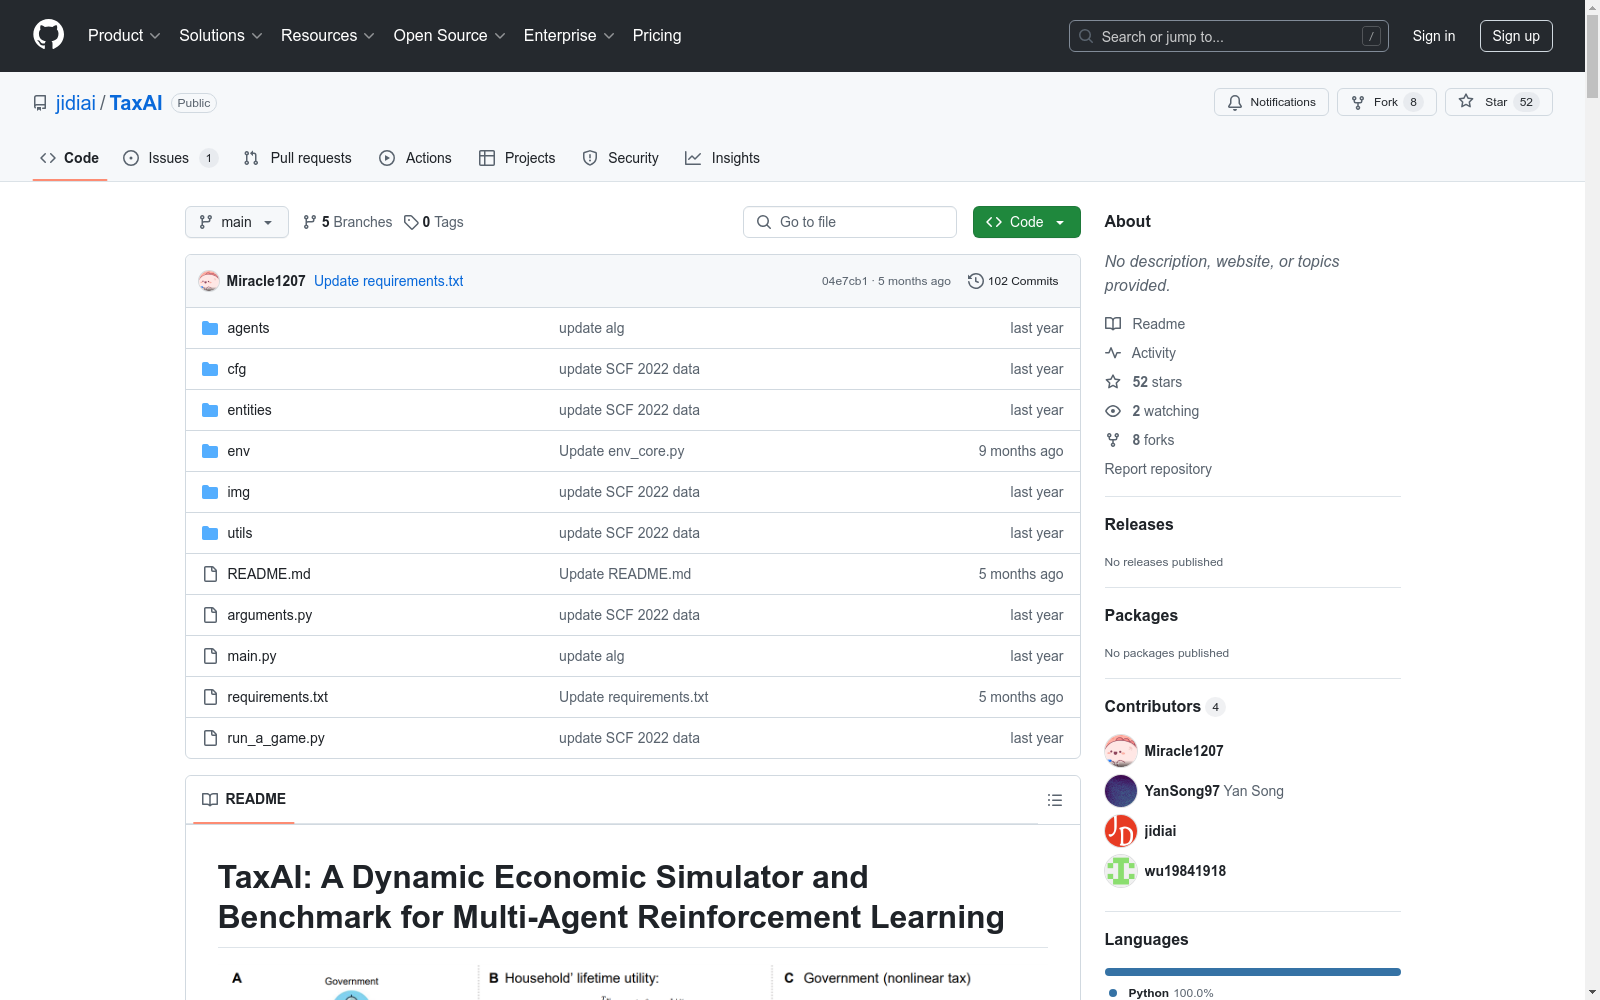Click the forks icon in About
The image size is (1600, 1000).
1113,440
